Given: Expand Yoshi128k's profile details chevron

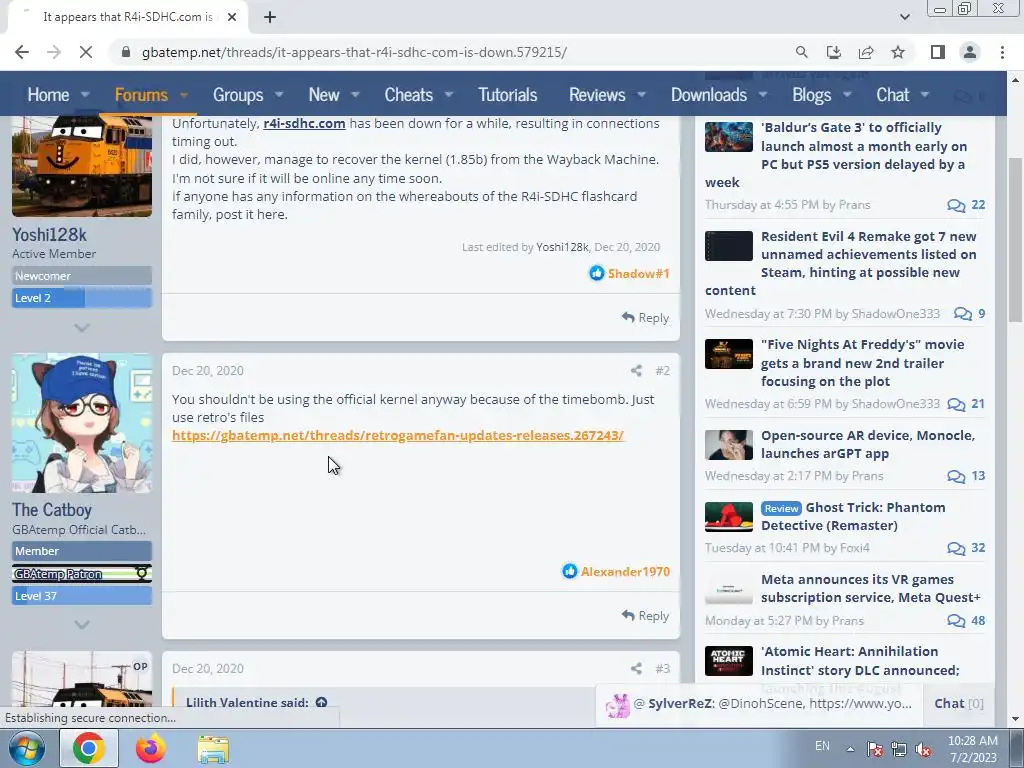Looking at the screenshot, I should point(82,327).
